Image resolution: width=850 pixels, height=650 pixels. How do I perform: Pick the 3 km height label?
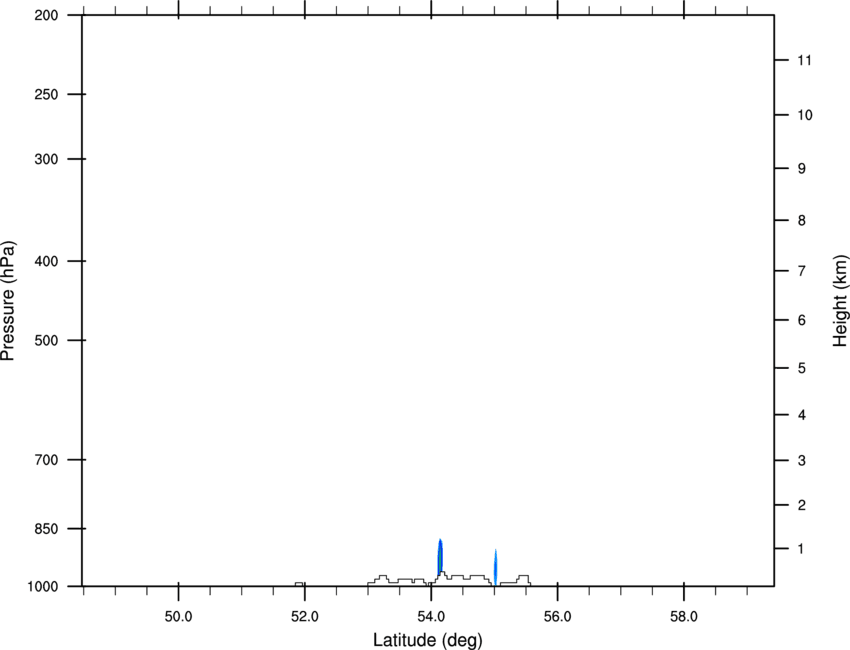click(801, 460)
